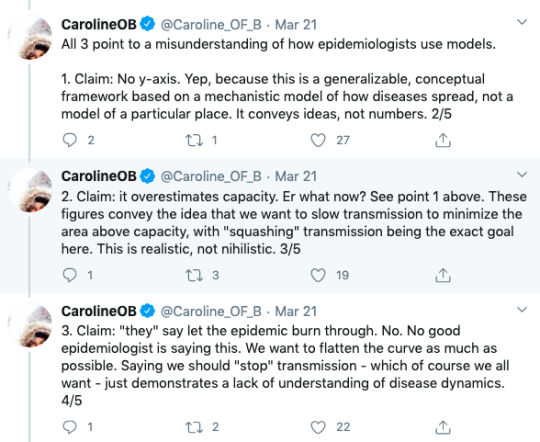
Task: Like the tweet with 19 likes
Action: click(x=318, y=275)
